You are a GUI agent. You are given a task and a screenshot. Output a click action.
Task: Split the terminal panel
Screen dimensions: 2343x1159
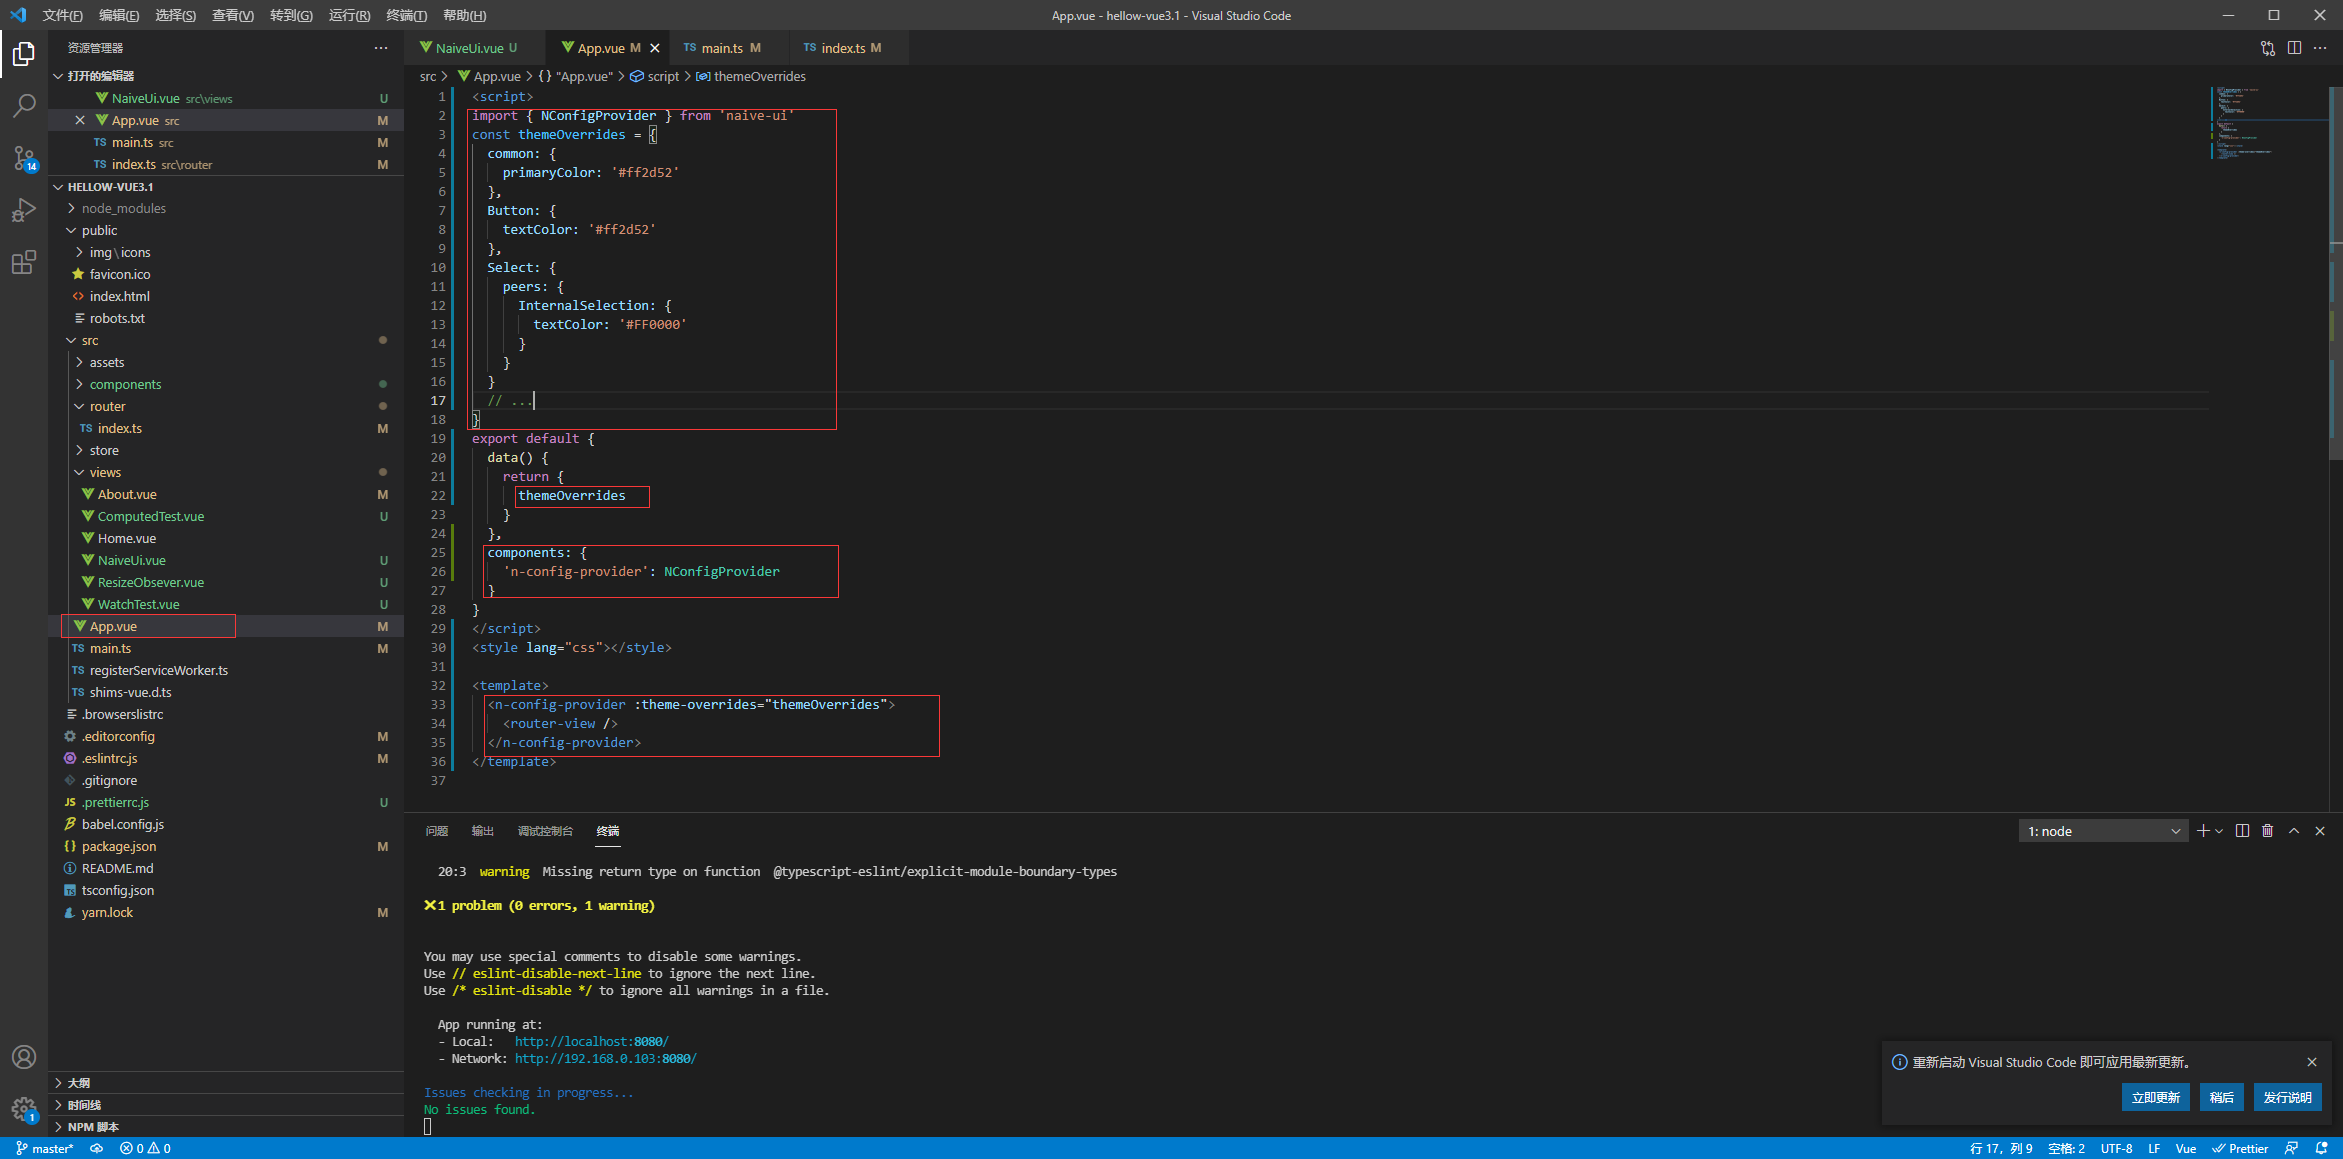[2242, 831]
